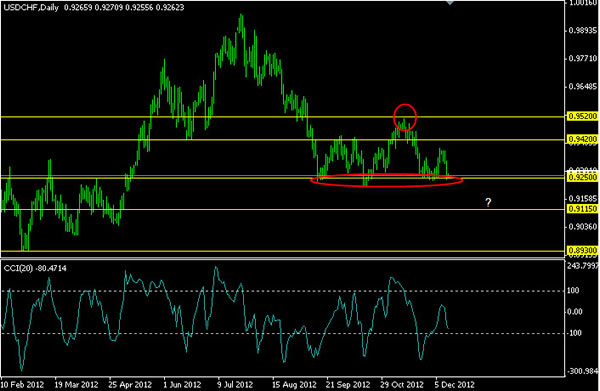This screenshot has width=600, height=391.
Task: Select the 0.94200 price level label
Action: point(582,139)
